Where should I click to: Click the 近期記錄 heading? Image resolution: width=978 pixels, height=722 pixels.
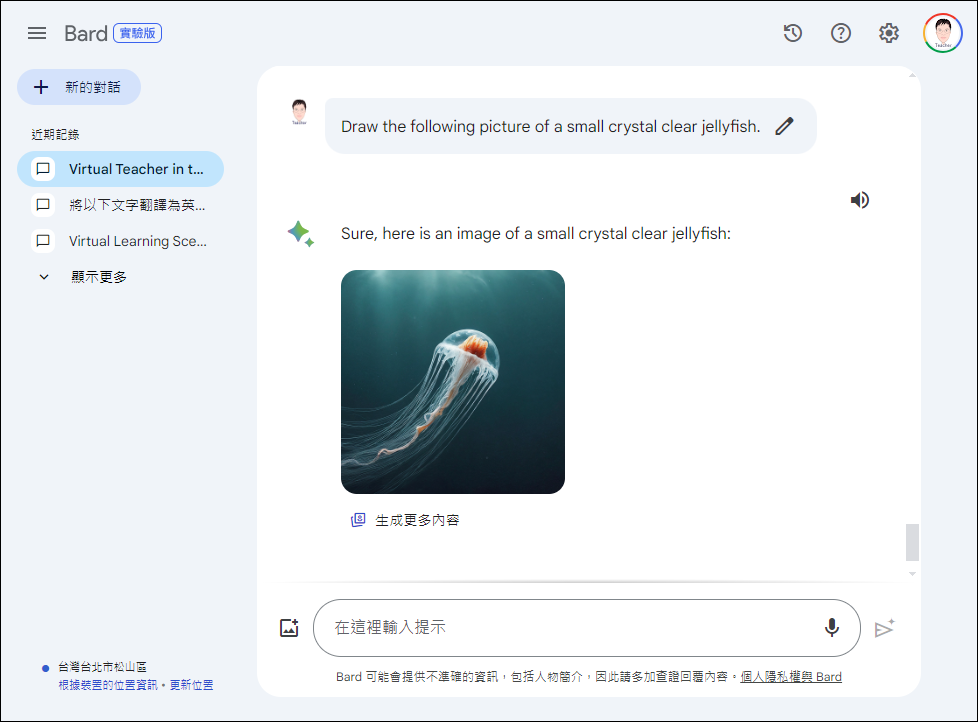(56, 135)
